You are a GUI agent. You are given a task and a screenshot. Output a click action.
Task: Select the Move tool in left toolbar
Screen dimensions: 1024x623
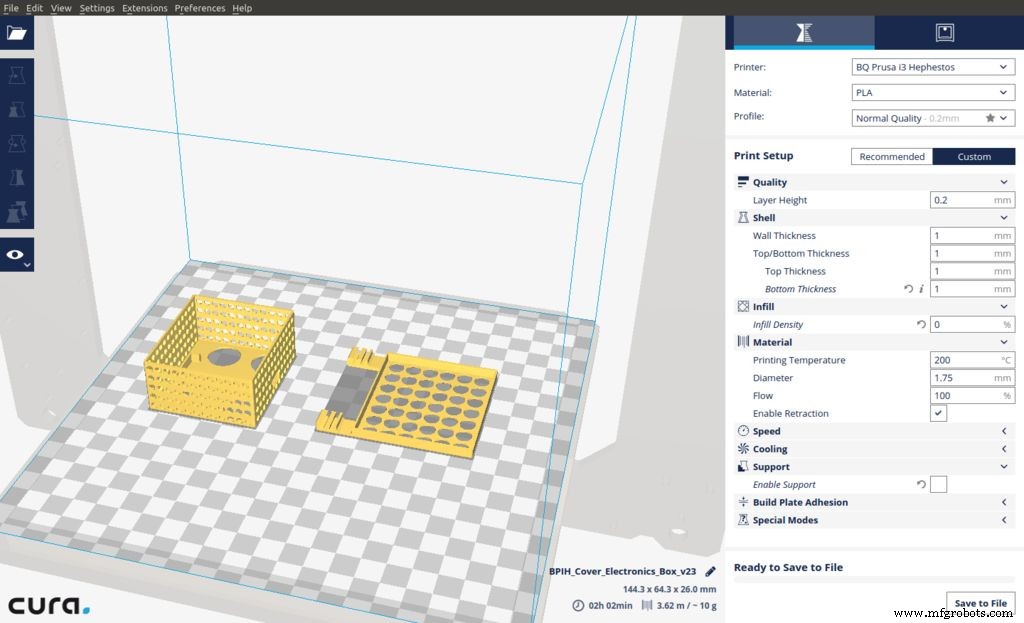pos(17,76)
